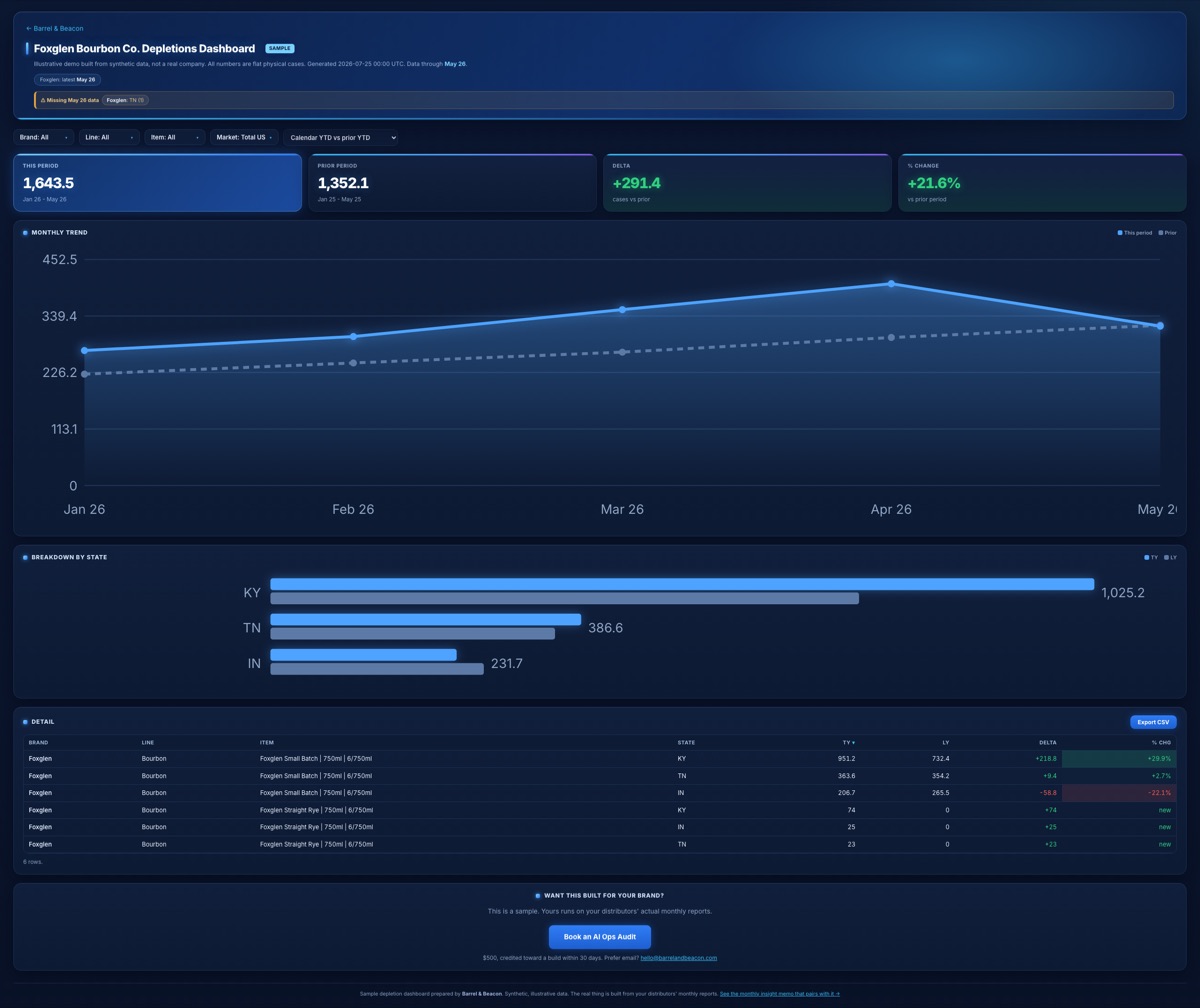The width and height of the screenshot is (1200, 1008).
Task: Click Jan 26 point on dashed prior line
Action: tap(84, 374)
